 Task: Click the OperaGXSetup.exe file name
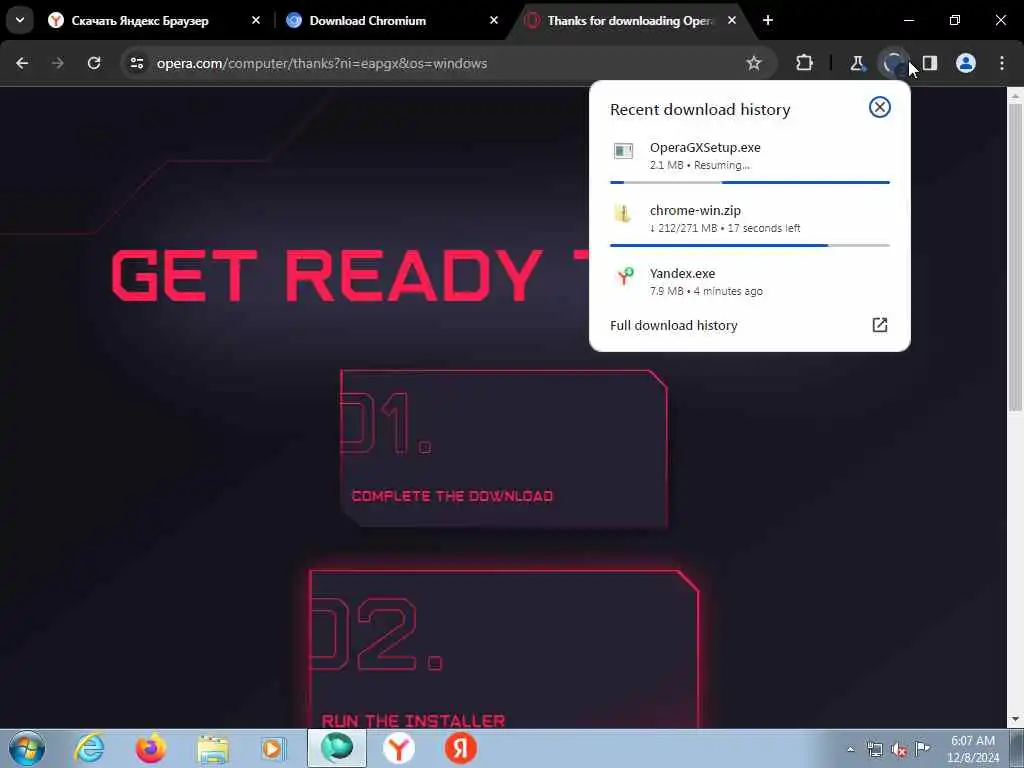(705, 148)
